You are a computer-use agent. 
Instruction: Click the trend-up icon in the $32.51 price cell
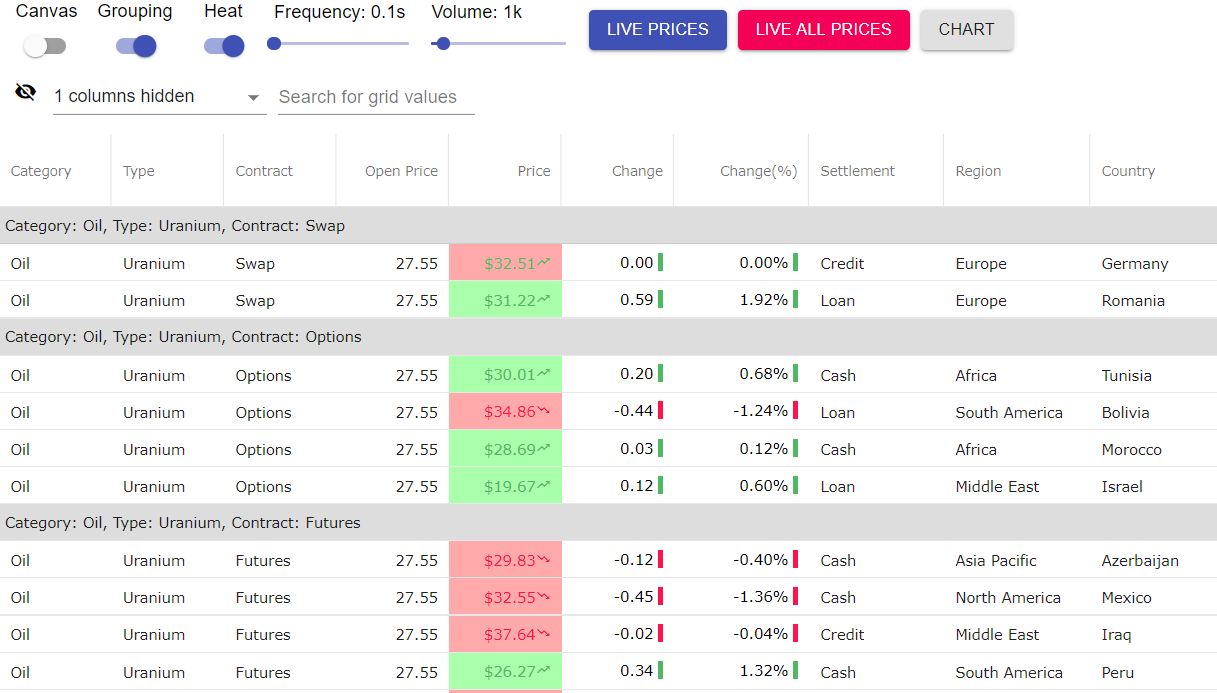pos(544,263)
